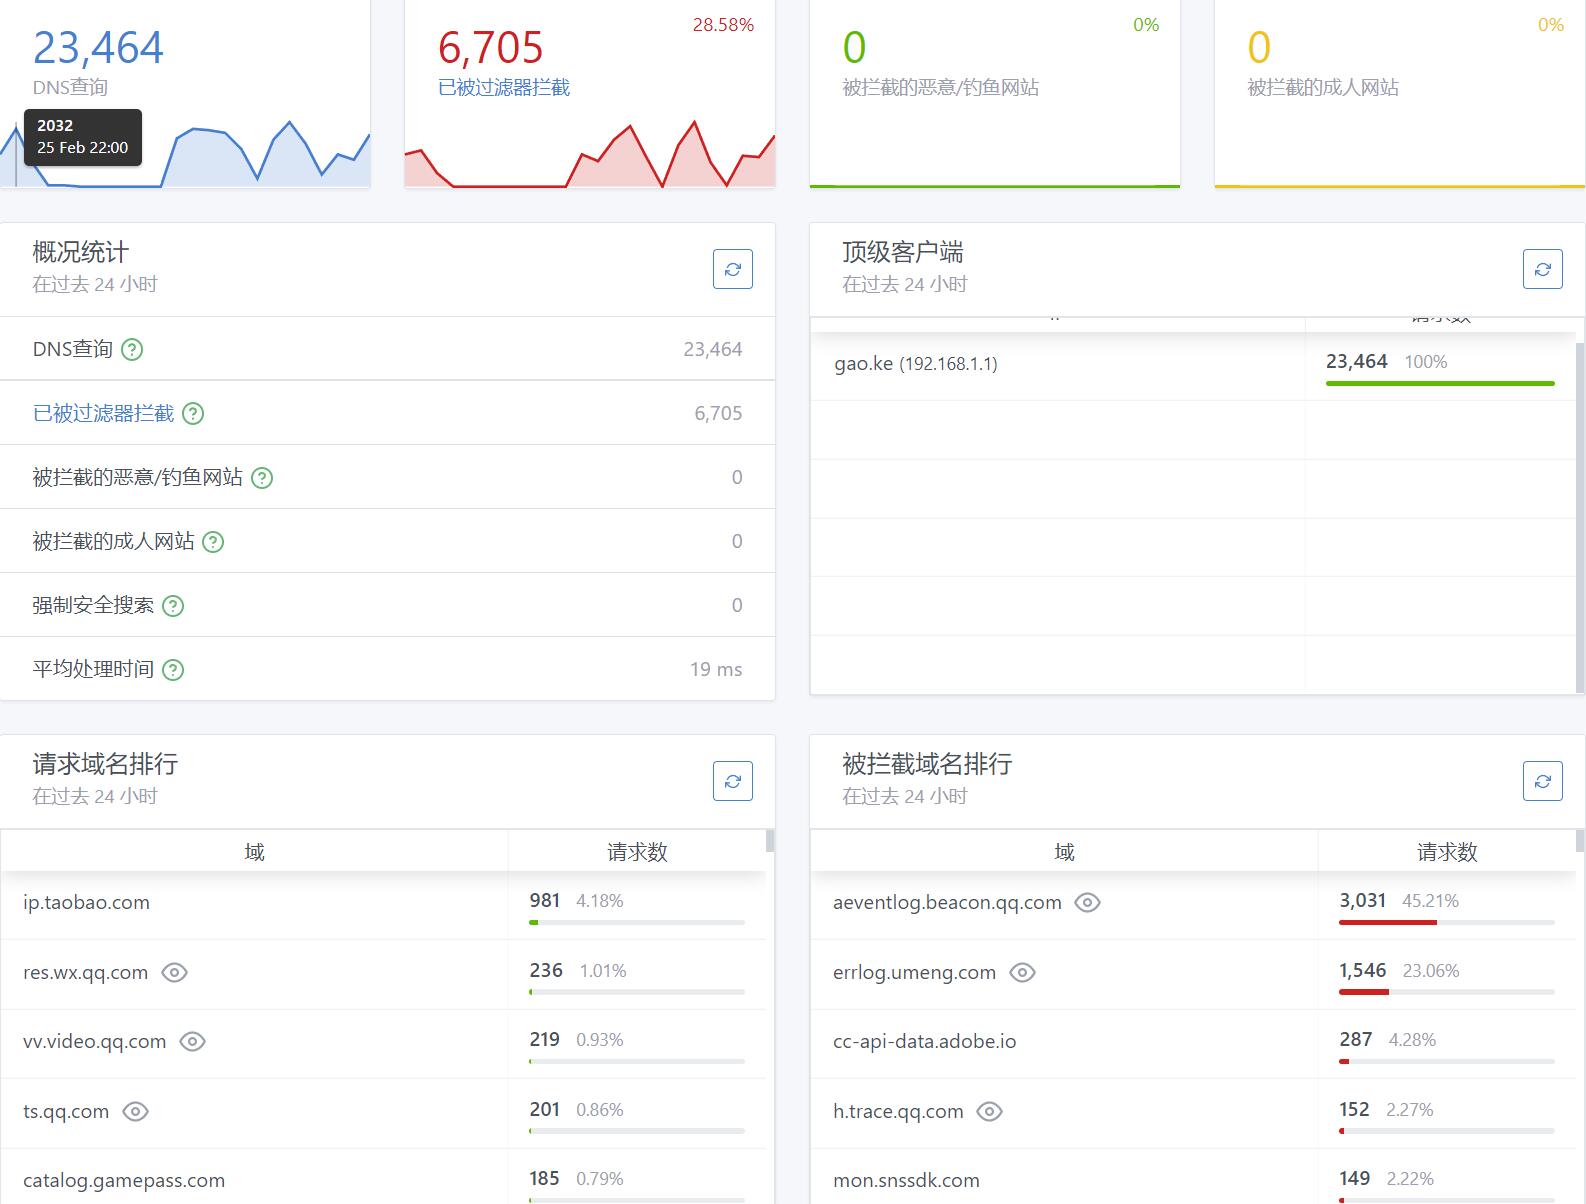Refresh the 顶级客户端 panel
This screenshot has height=1204, width=1586.
(1542, 269)
